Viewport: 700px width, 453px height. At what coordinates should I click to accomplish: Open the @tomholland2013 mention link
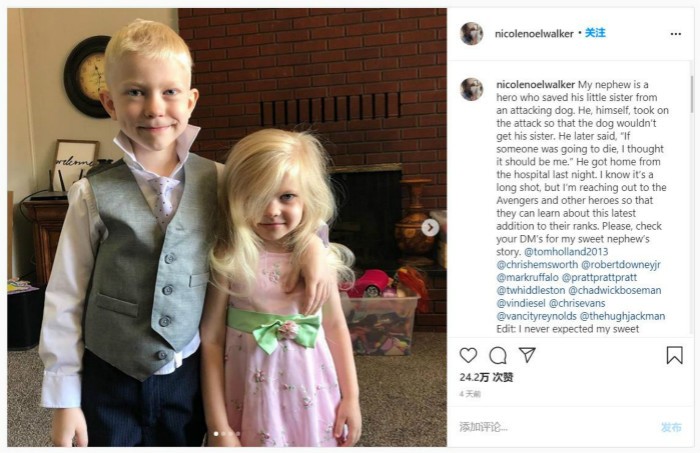point(566,252)
